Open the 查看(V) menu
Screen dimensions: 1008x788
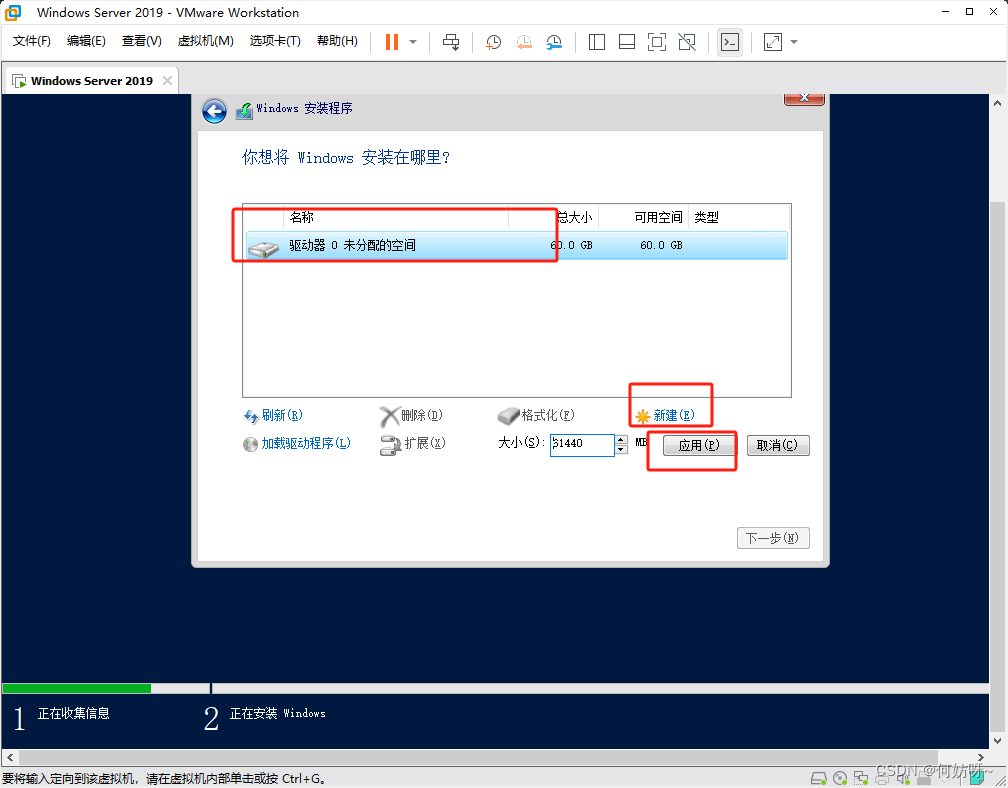141,41
